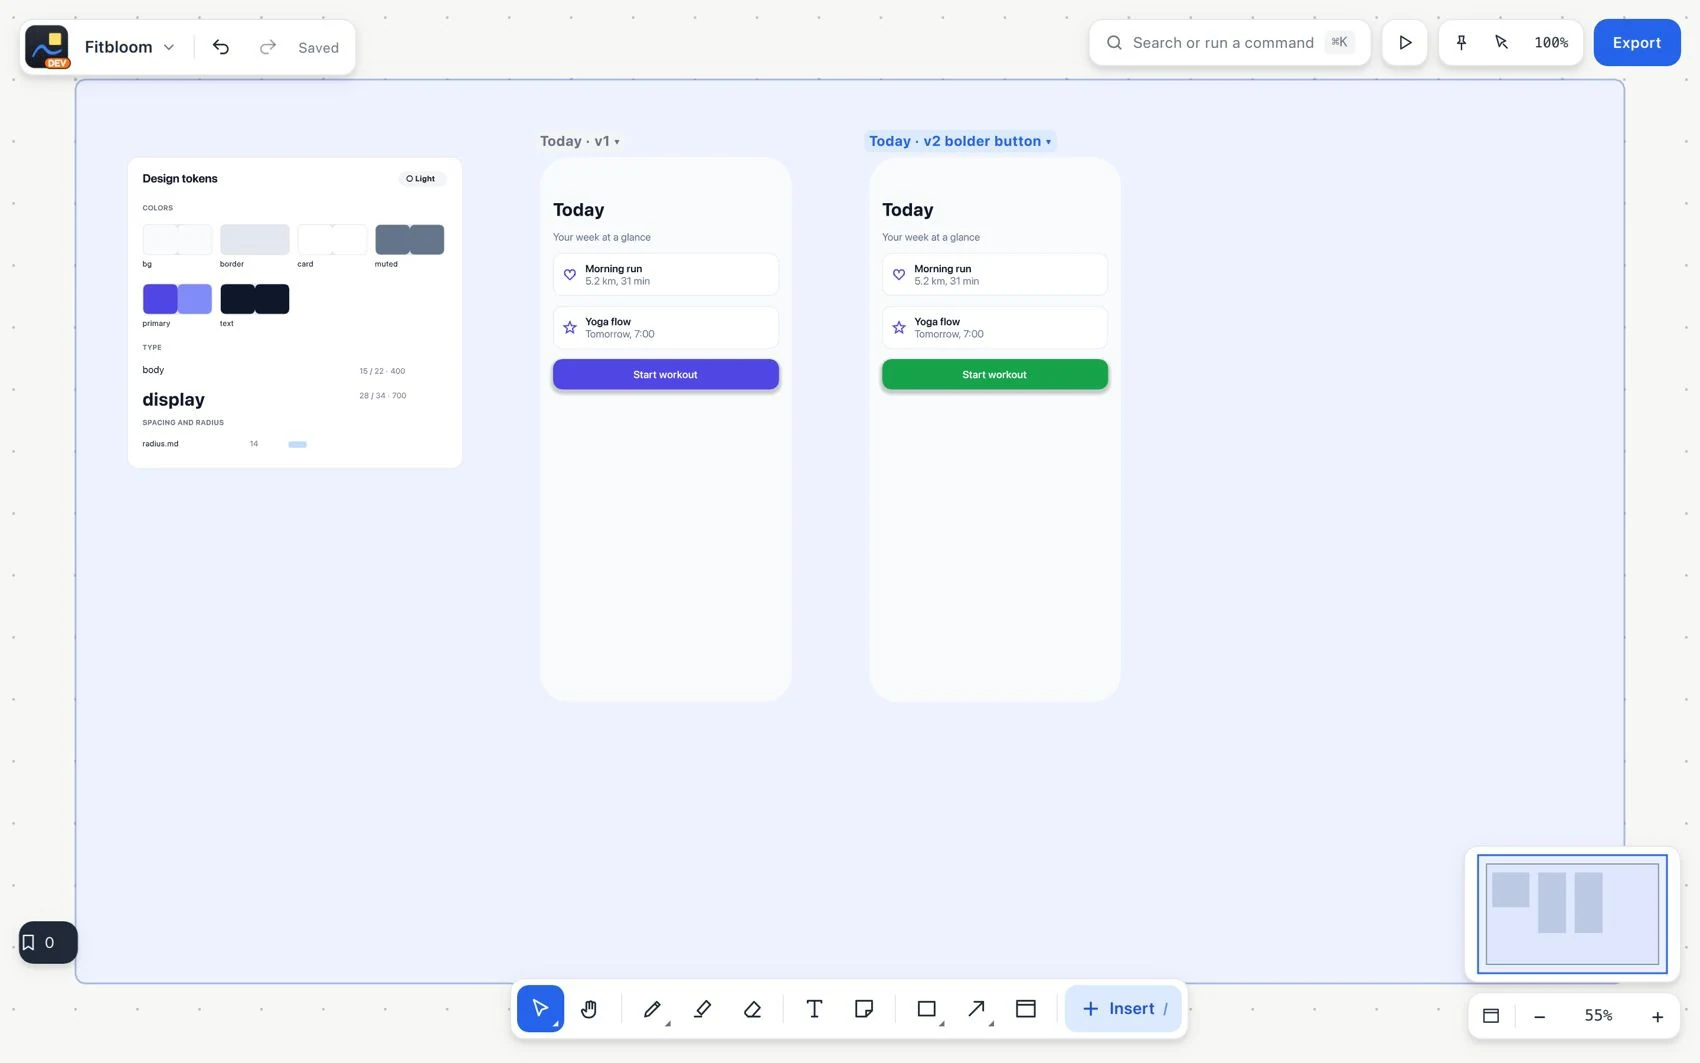The height and width of the screenshot is (1063, 1700).
Task: Click the redo arrow
Action: pyautogui.click(x=267, y=47)
